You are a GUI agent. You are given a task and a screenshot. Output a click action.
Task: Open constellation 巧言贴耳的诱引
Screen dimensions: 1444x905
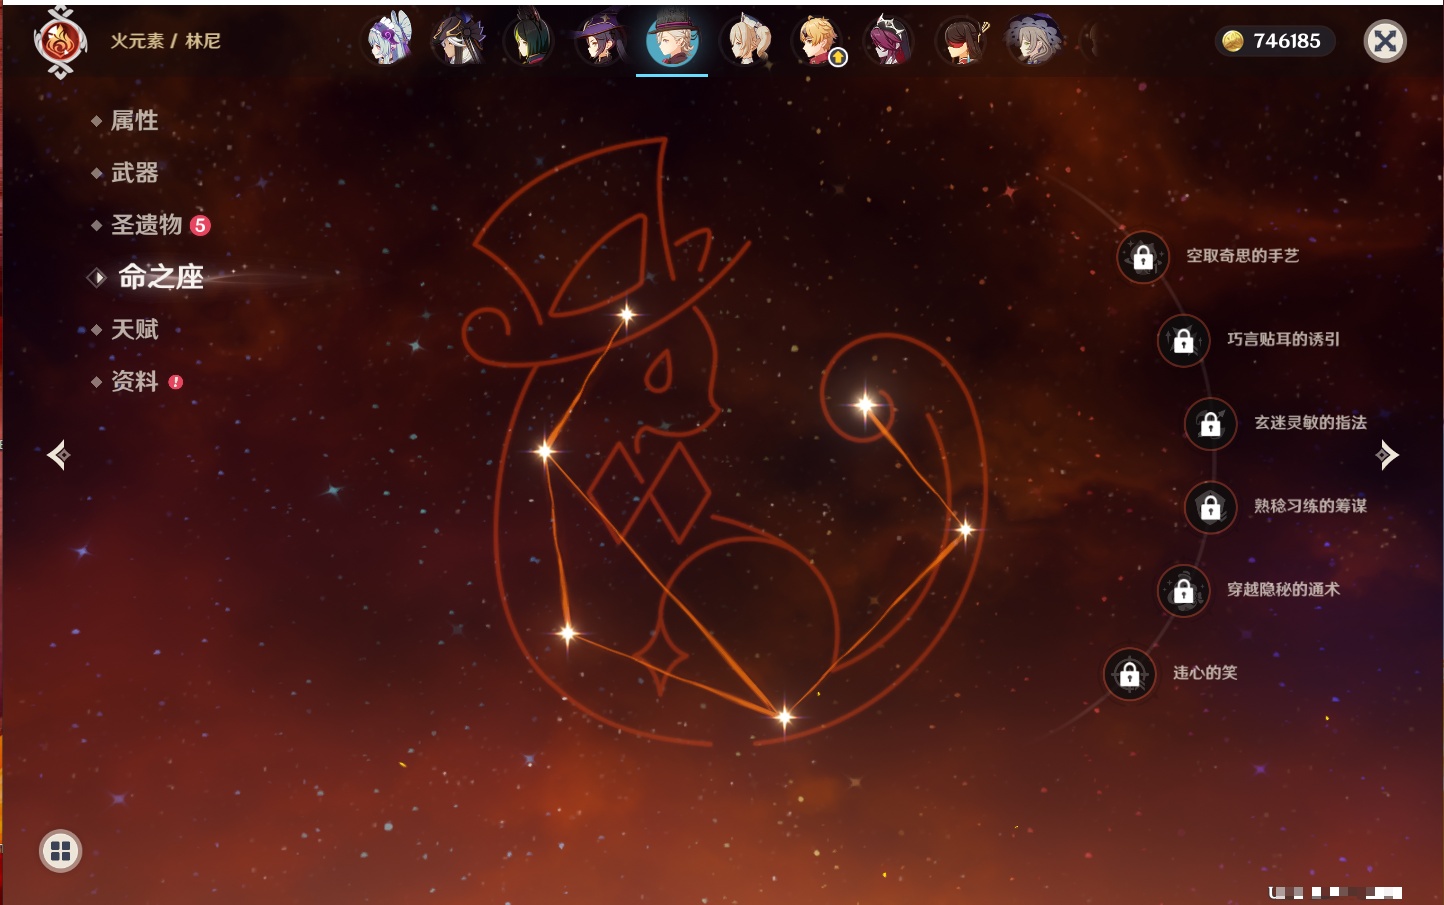(1283, 339)
